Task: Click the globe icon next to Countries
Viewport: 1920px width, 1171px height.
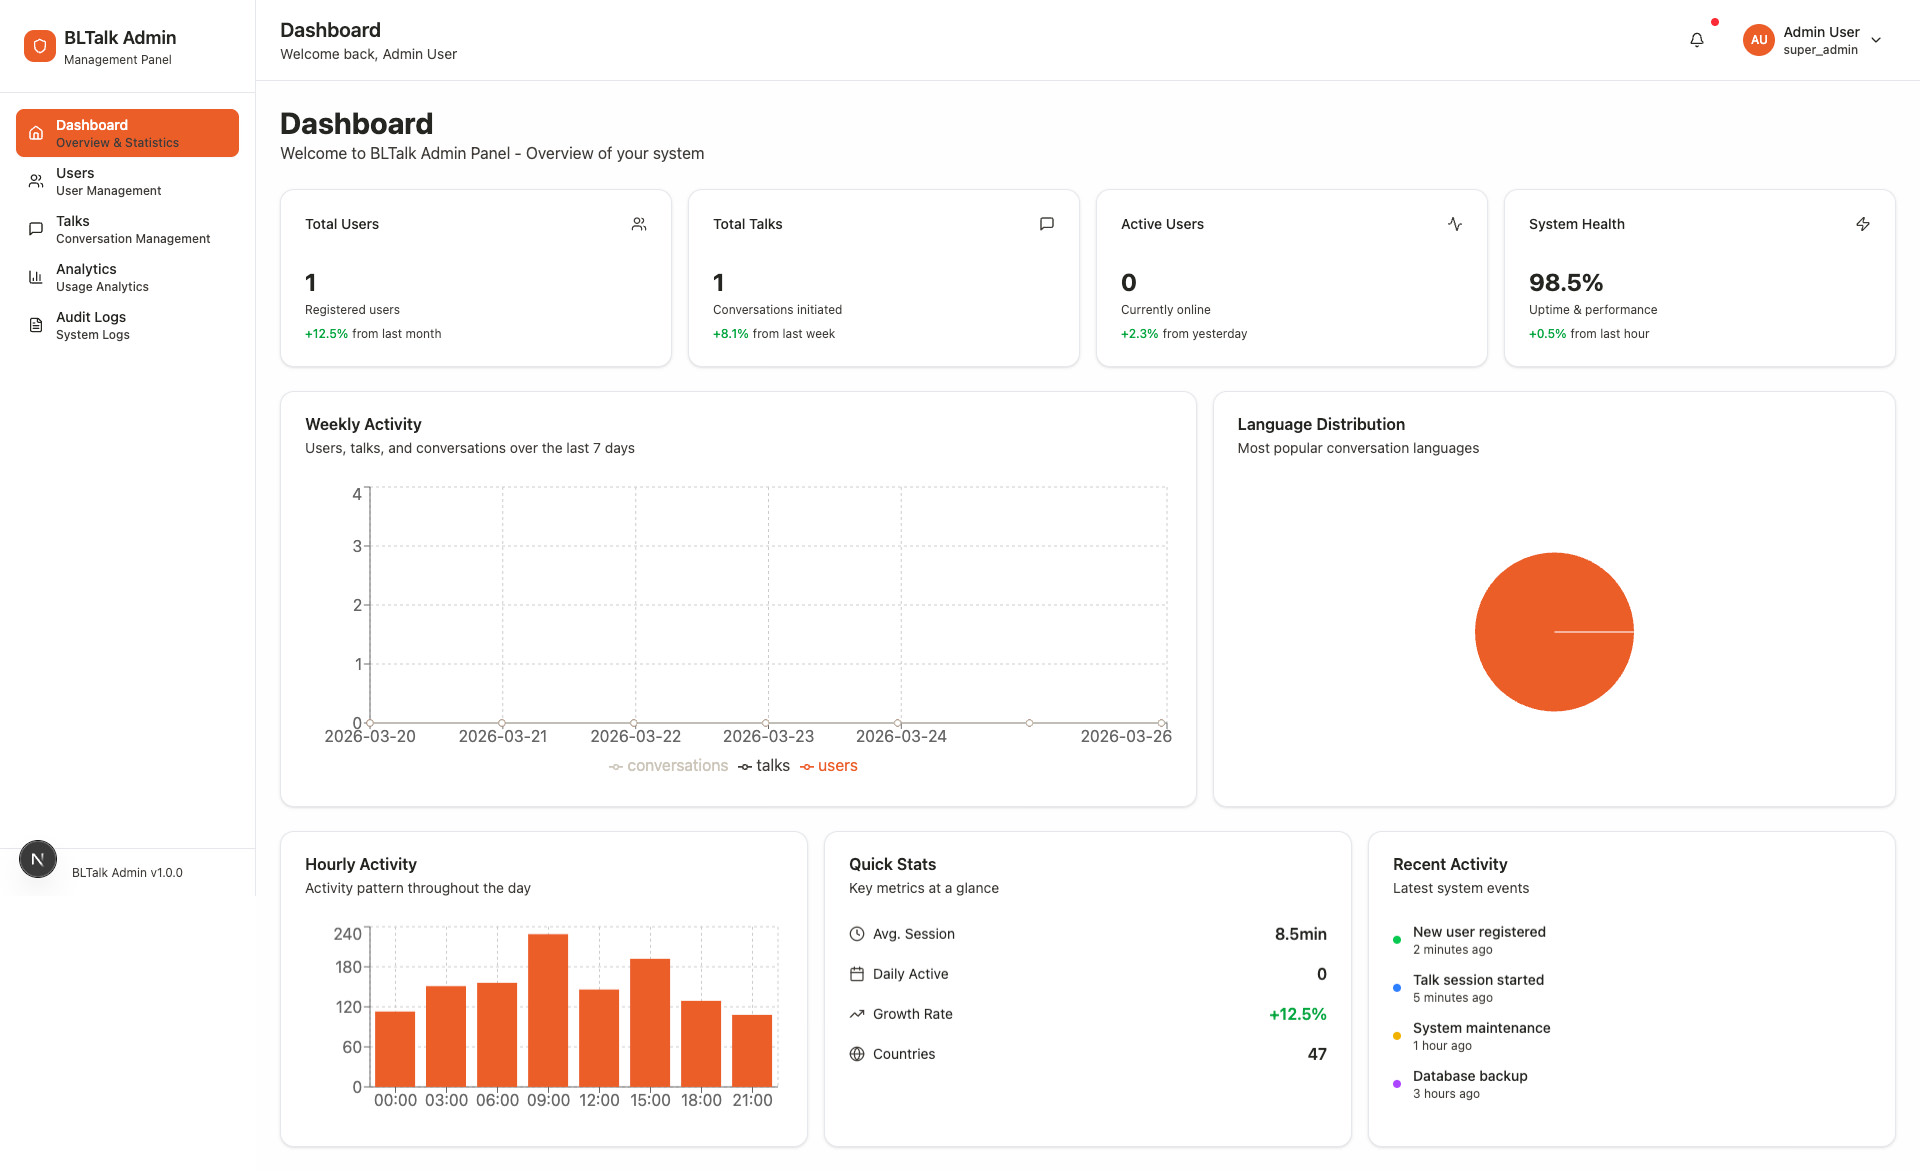Action: tap(857, 1054)
